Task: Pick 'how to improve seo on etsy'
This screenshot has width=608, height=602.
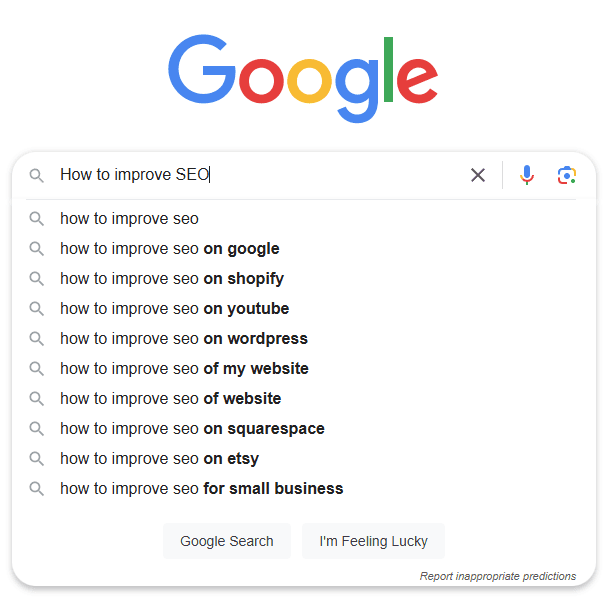Action: click(159, 459)
